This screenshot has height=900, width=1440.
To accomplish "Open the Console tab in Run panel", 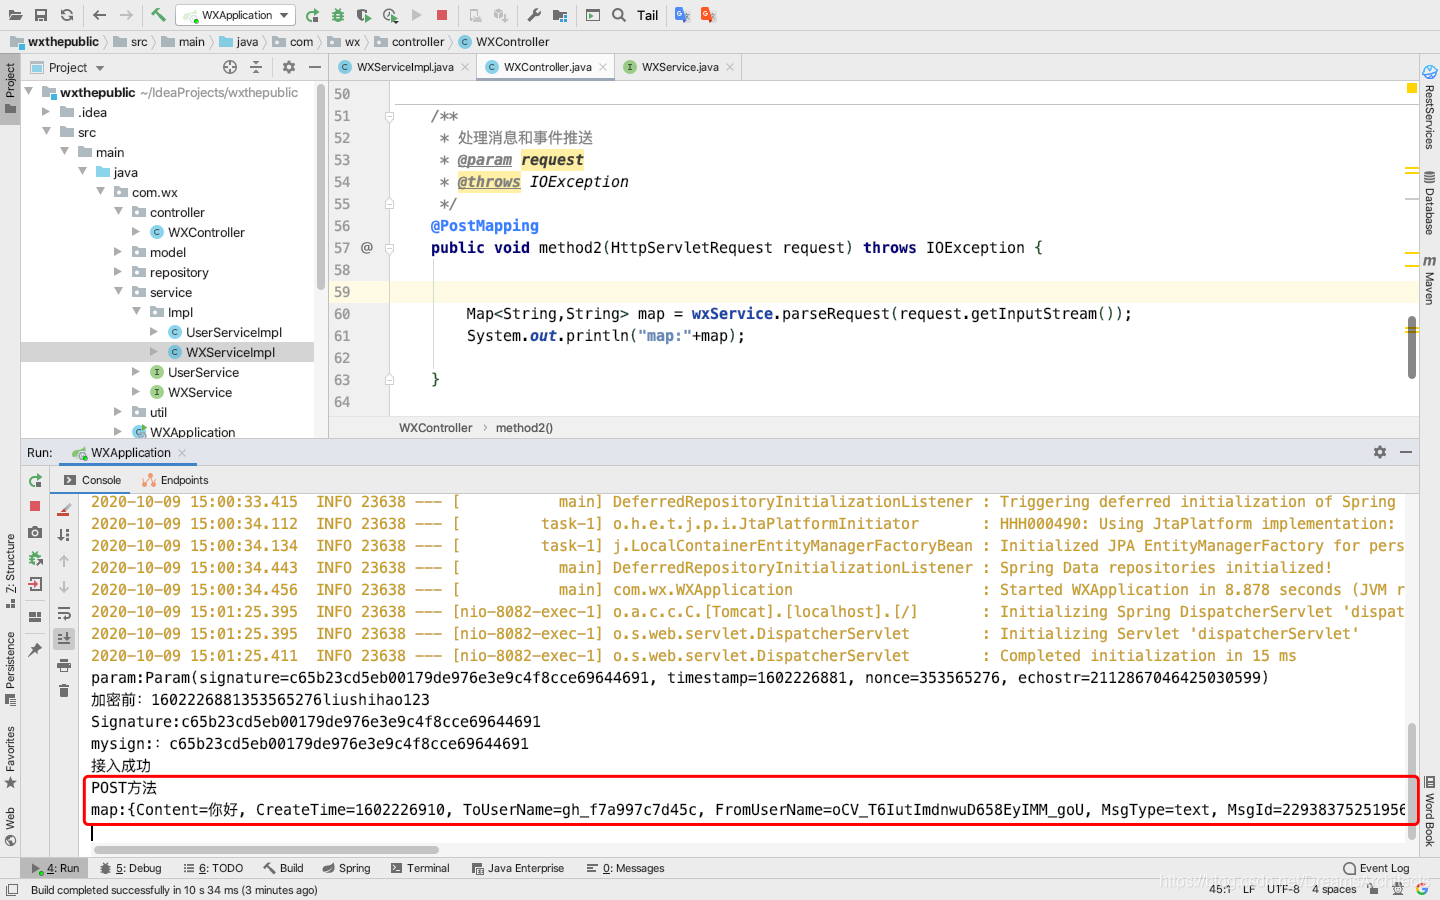I will point(92,480).
